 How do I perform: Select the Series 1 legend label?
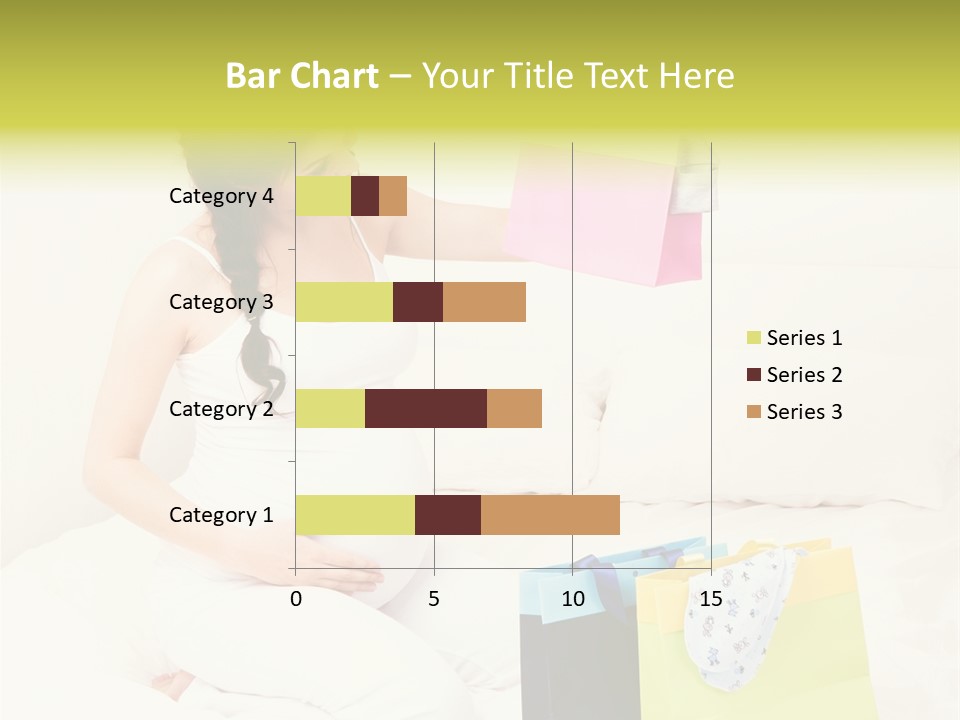pyautogui.click(x=804, y=338)
